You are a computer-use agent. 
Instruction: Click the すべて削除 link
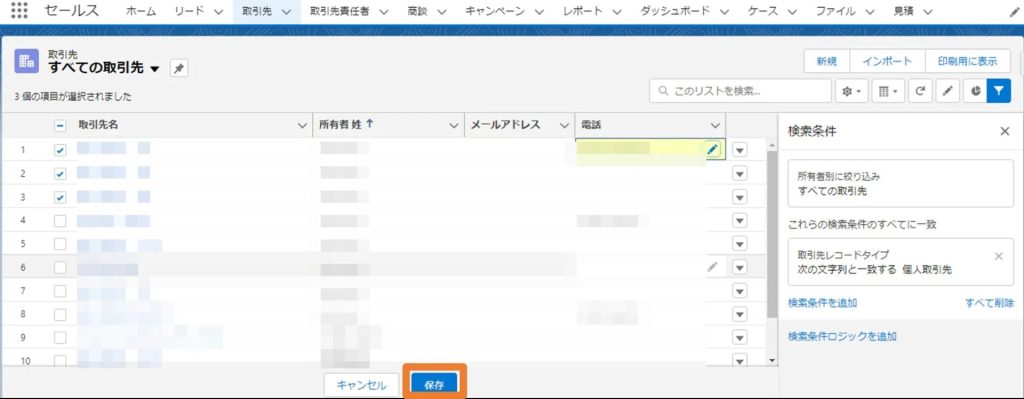pyautogui.click(x=989, y=302)
